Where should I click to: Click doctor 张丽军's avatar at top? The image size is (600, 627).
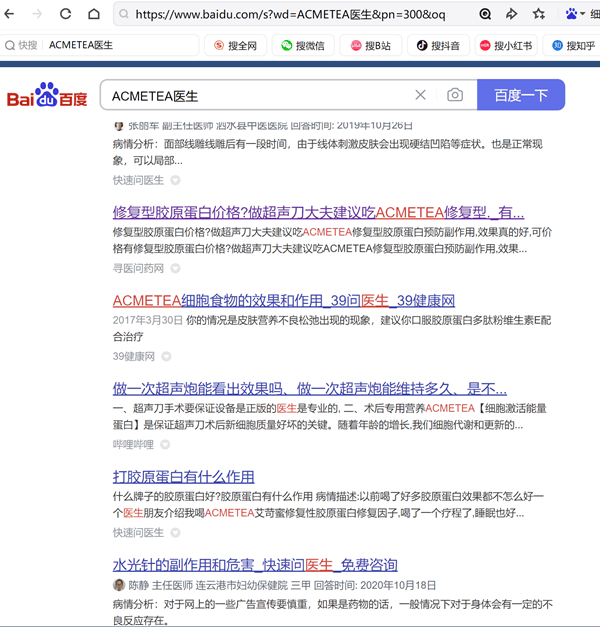[x=119, y=126]
